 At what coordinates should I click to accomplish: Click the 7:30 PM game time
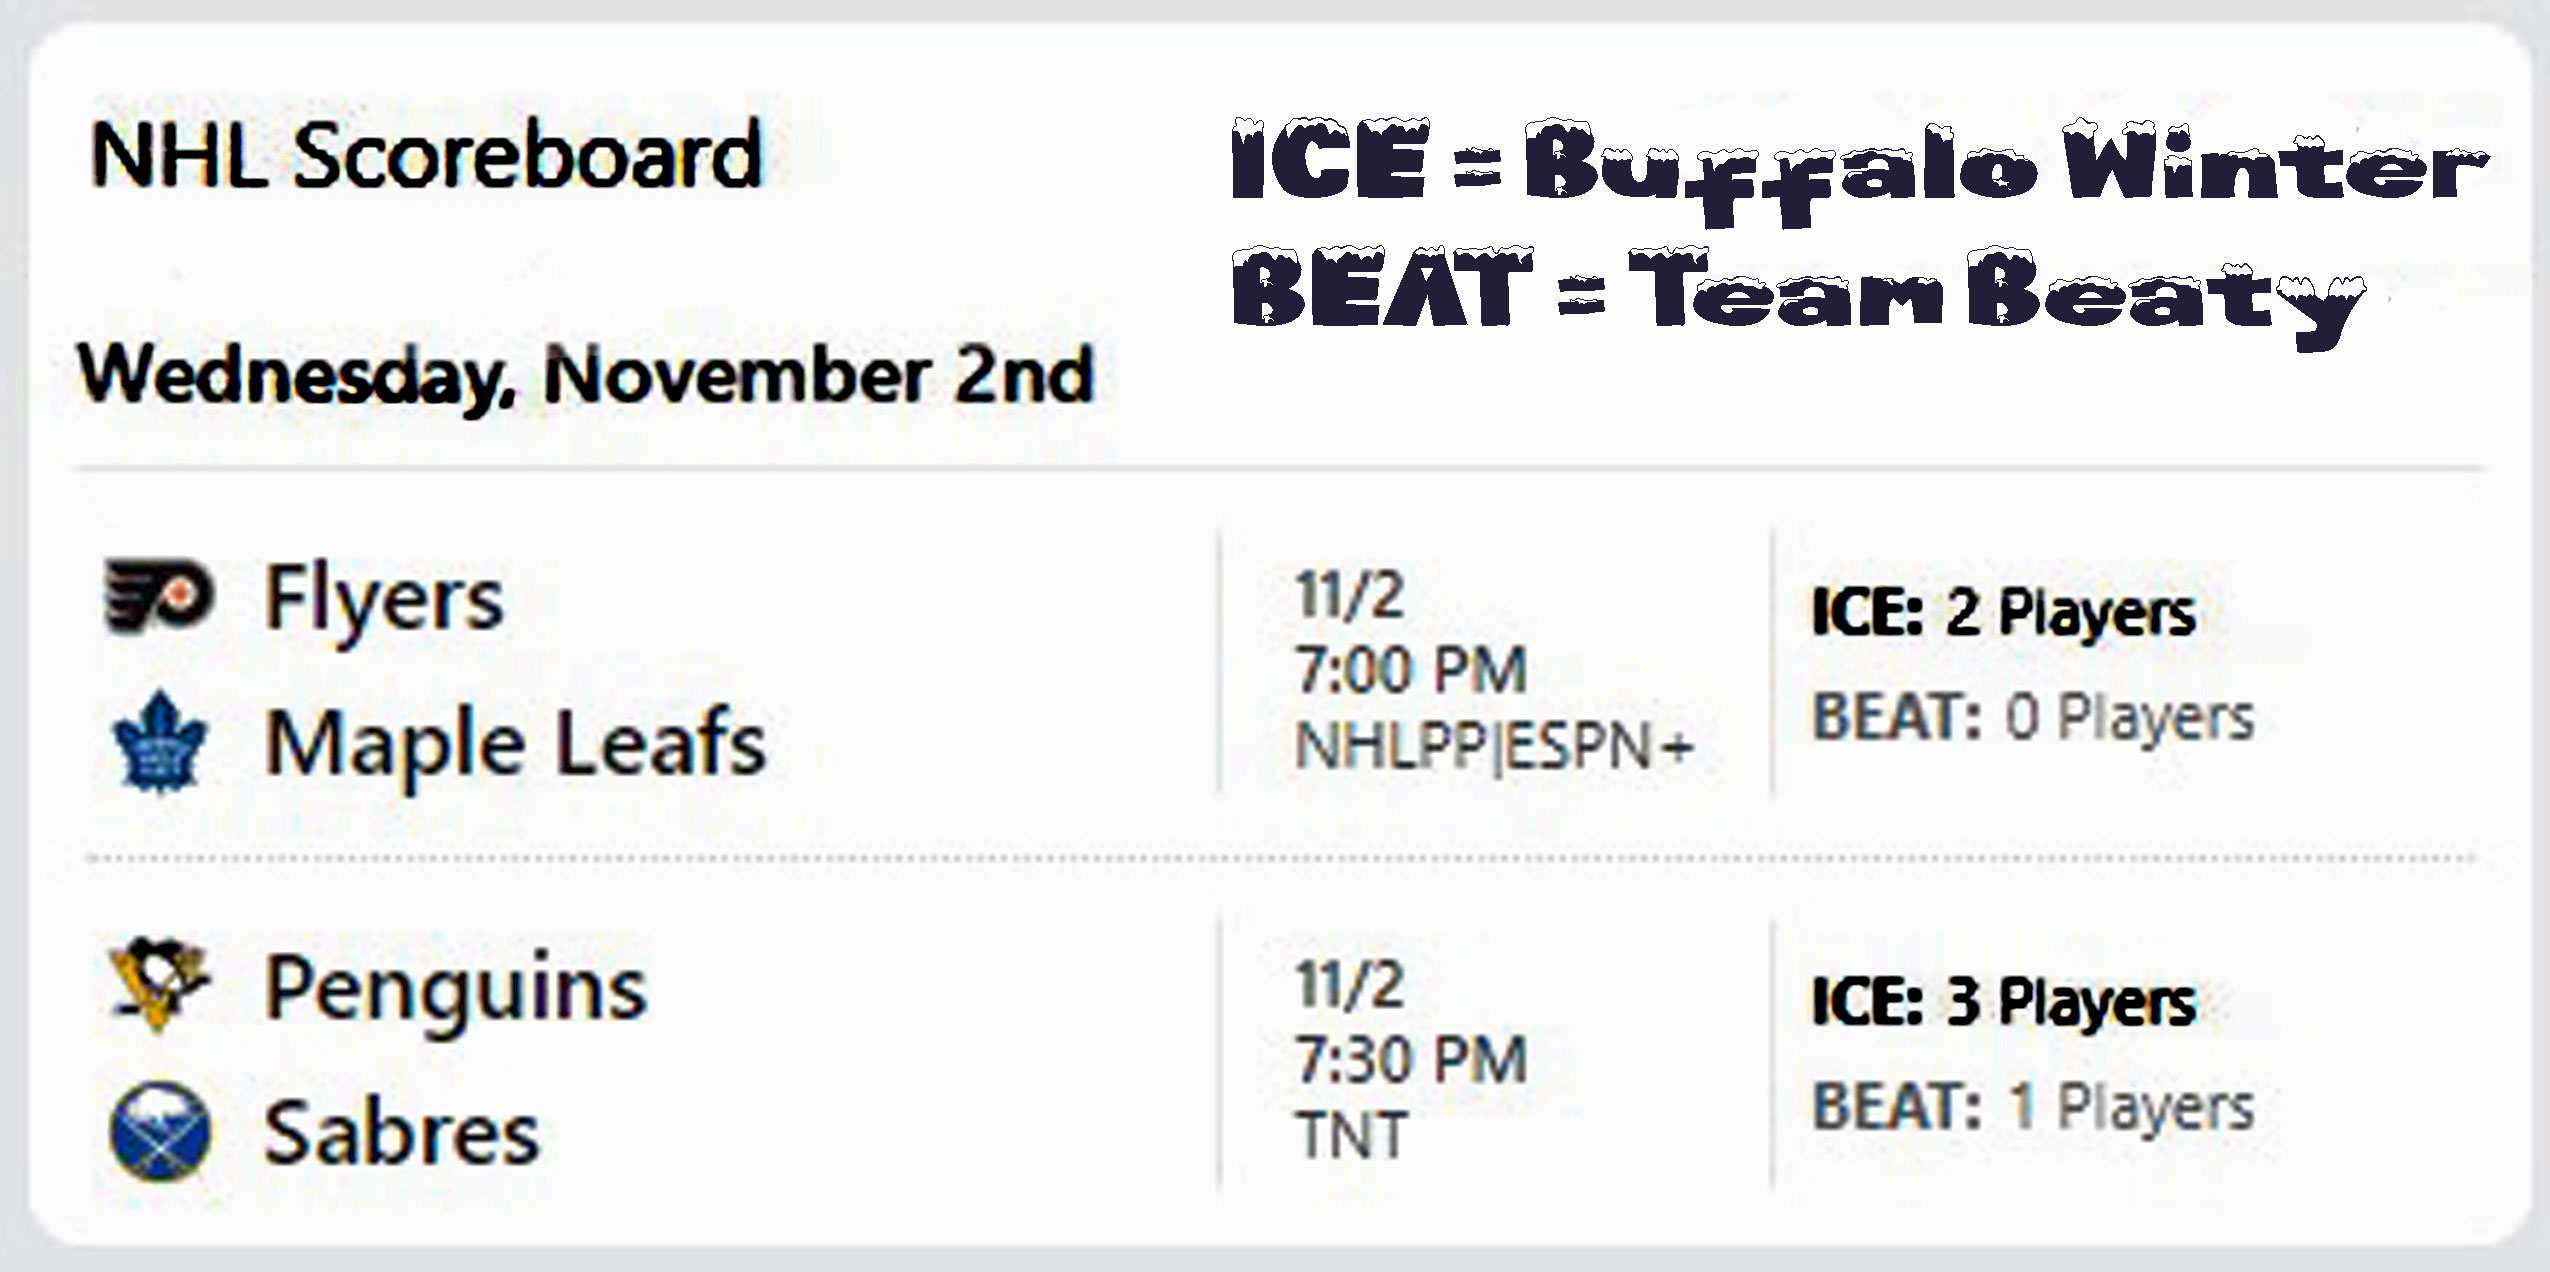pos(1411,1059)
